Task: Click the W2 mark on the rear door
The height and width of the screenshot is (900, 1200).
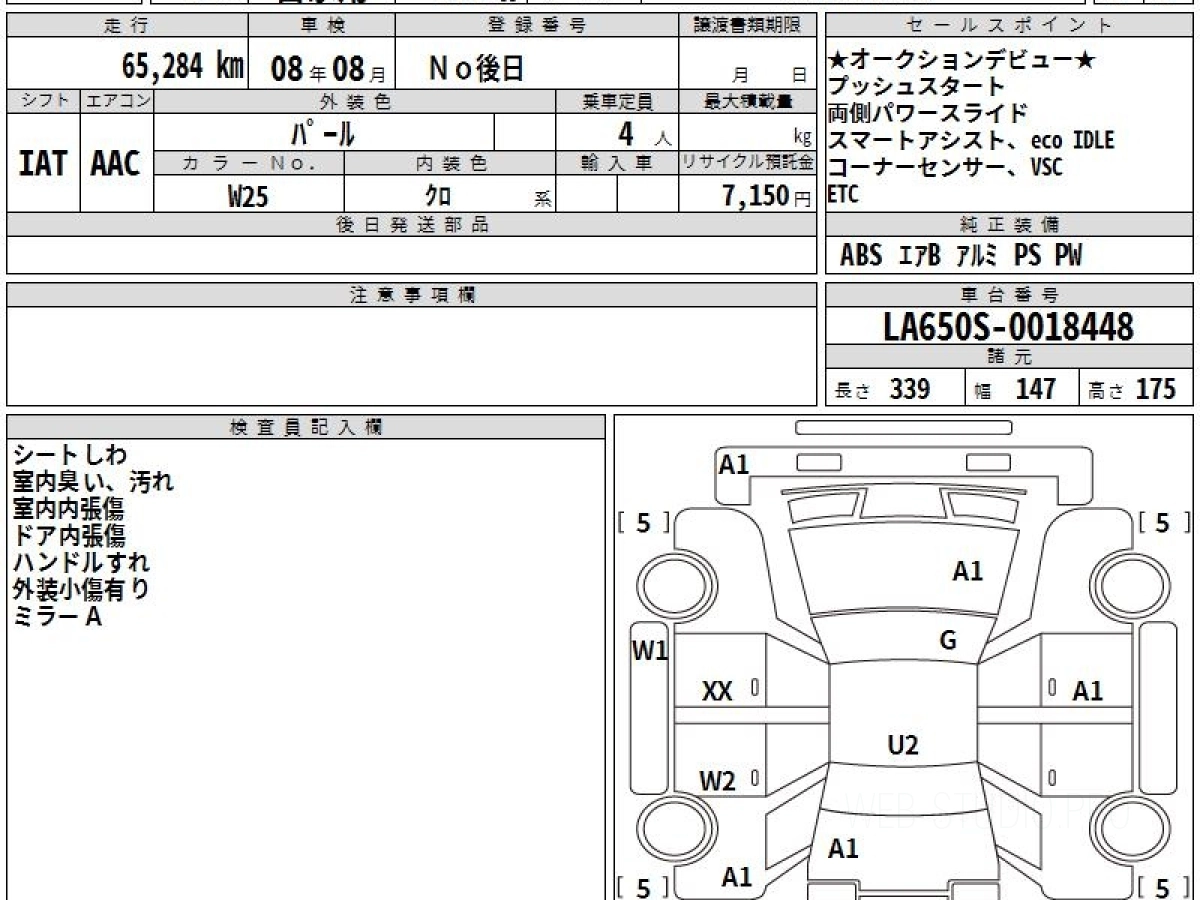Action: tap(717, 781)
